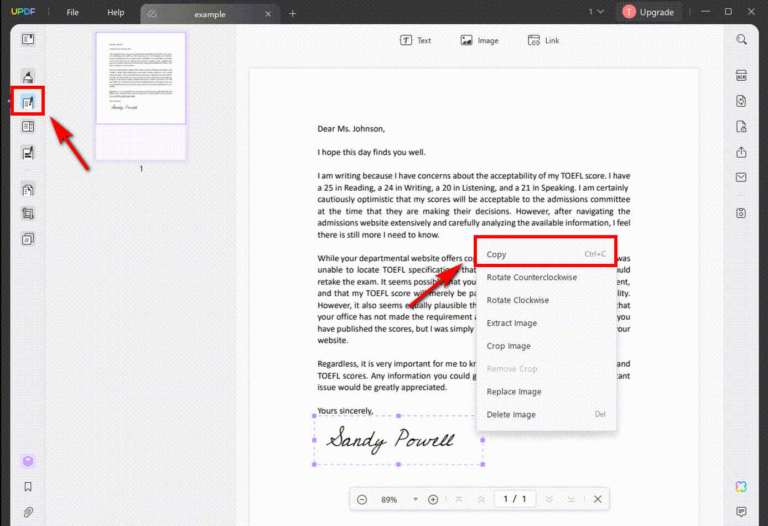Send the file by email icon
This screenshot has width=768, height=526.
741,177
